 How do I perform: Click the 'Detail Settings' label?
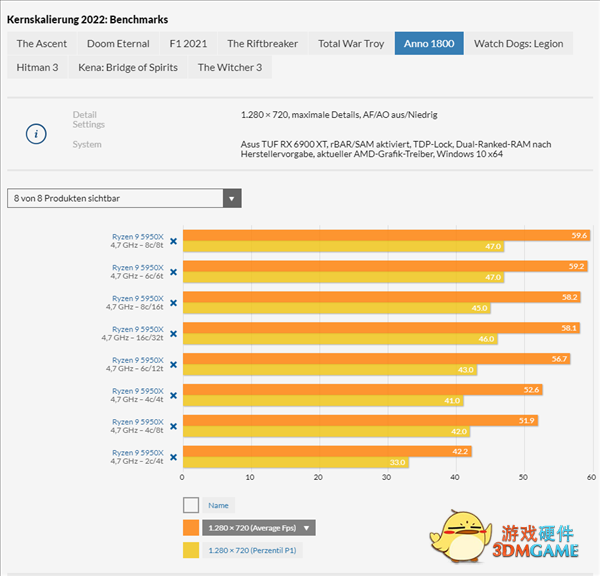tap(88, 119)
